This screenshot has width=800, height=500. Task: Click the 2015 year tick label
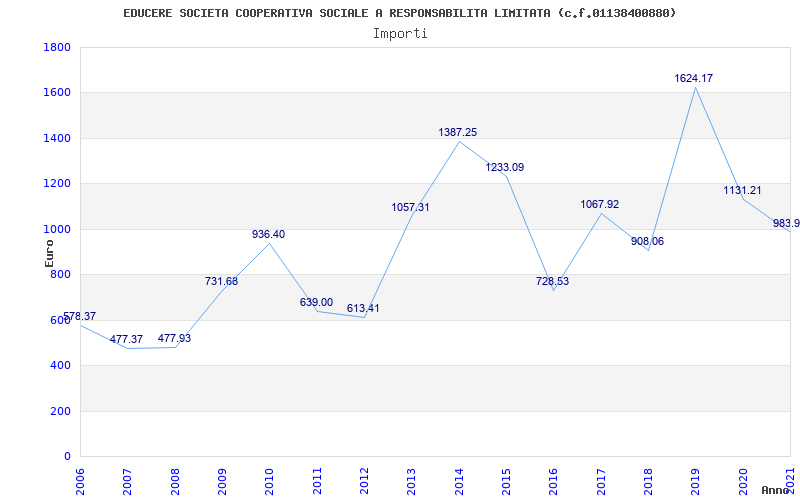(506, 482)
